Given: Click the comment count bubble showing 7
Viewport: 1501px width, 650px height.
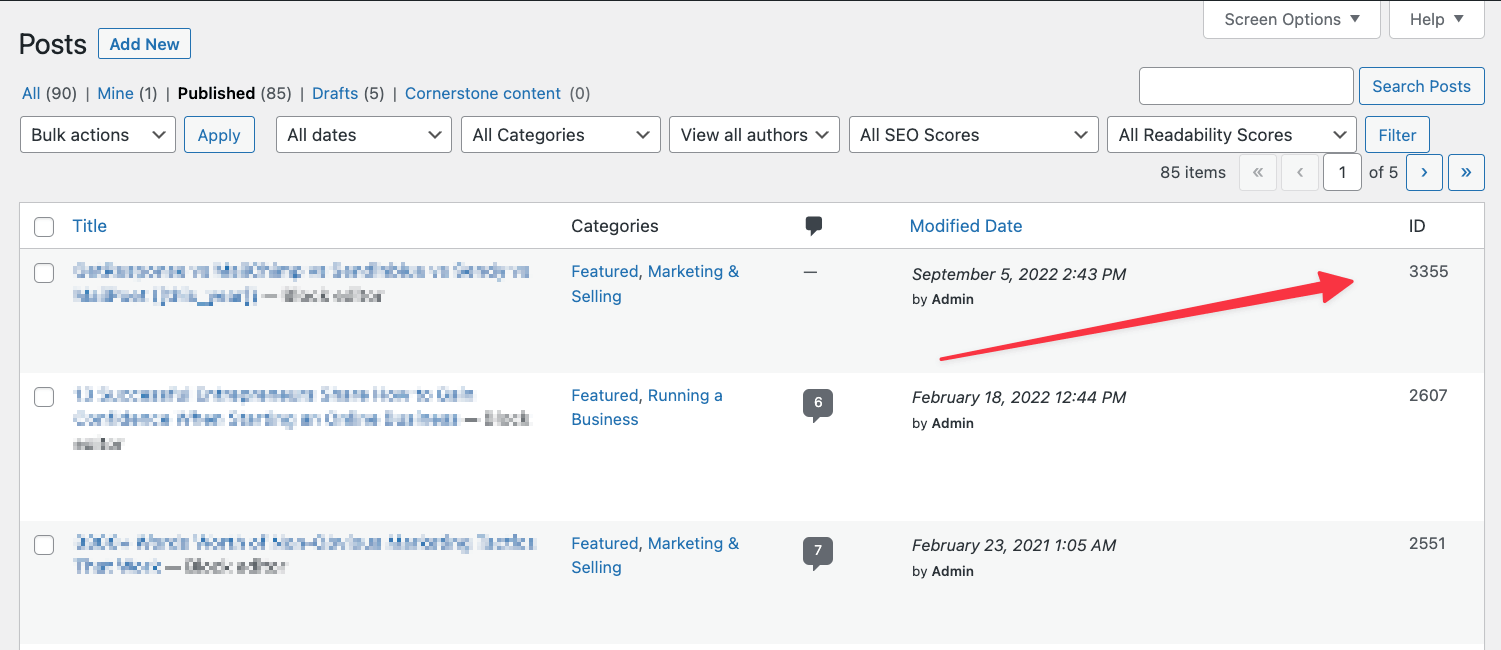Looking at the screenshot, I should coord(818,550).
